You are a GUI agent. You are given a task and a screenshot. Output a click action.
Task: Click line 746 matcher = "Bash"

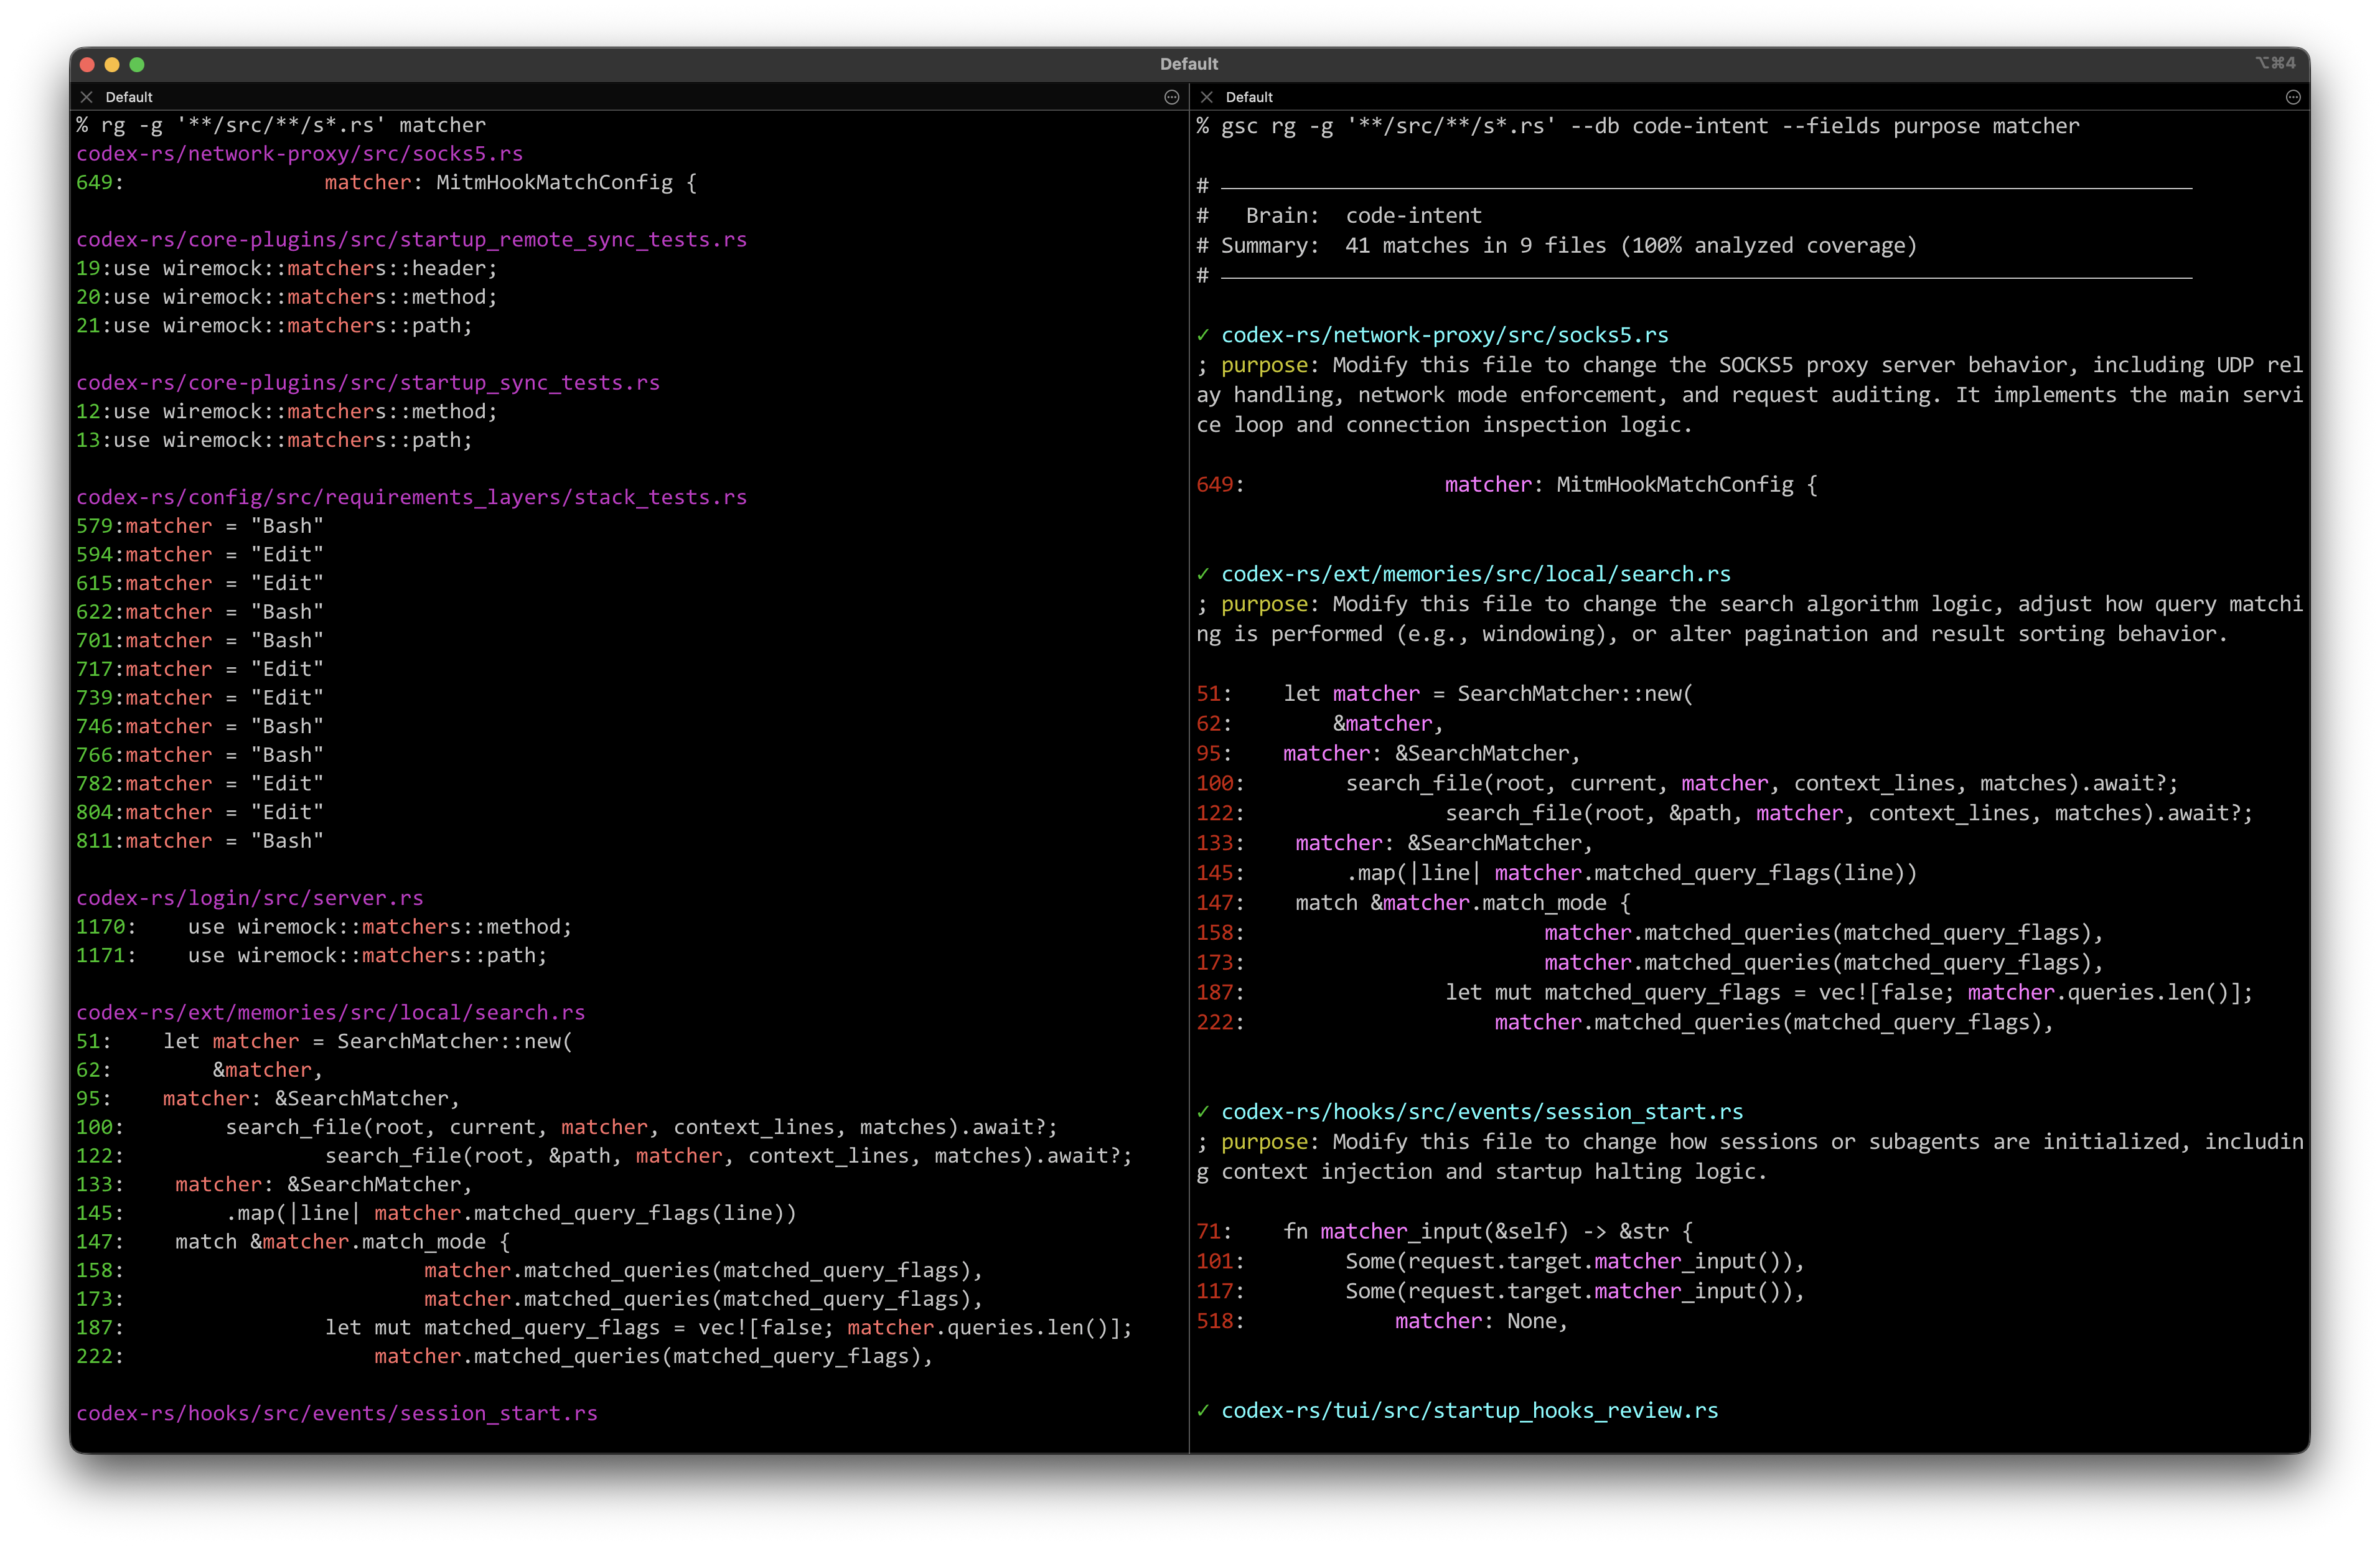point(200,726)
